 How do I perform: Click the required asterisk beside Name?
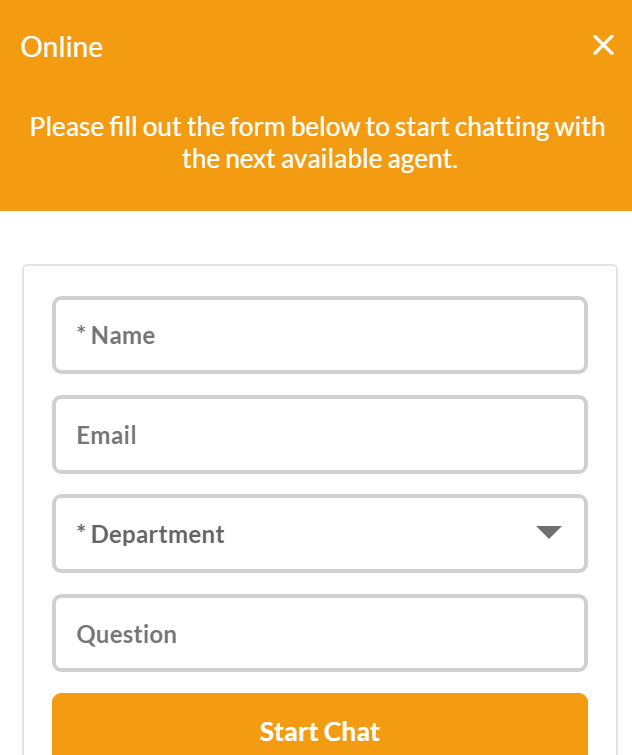81,330
